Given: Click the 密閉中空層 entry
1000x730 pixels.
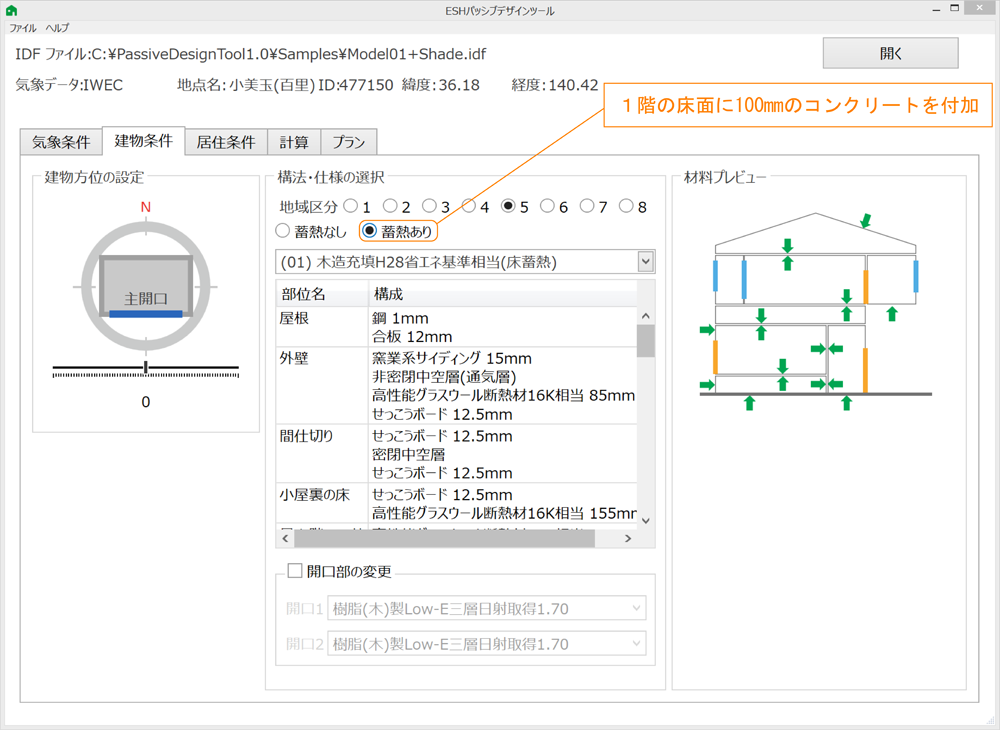Looking at the screenshot, I should pyautogui.click(x=408, y=455).
